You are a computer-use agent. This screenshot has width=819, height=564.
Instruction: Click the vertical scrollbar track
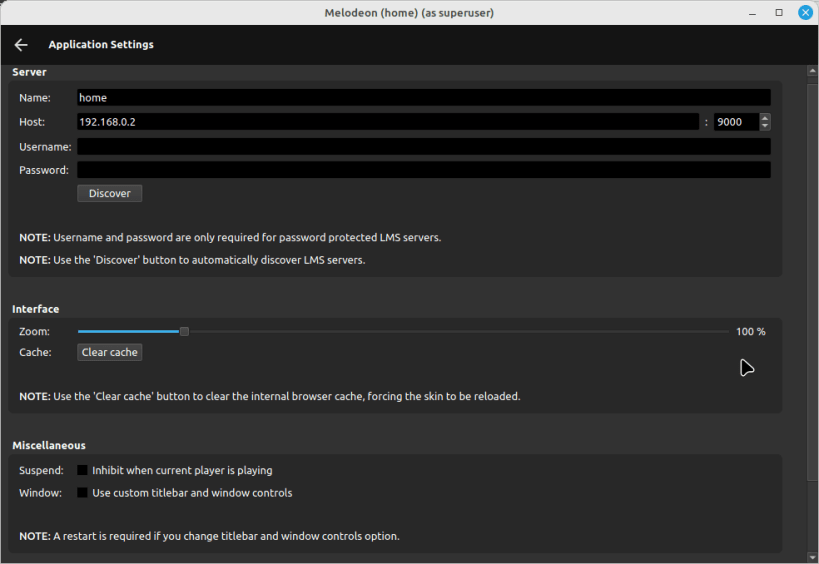[812, 313]
